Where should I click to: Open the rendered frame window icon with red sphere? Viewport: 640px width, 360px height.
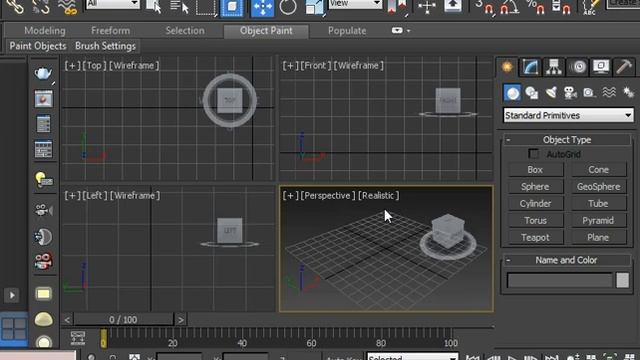43,99
